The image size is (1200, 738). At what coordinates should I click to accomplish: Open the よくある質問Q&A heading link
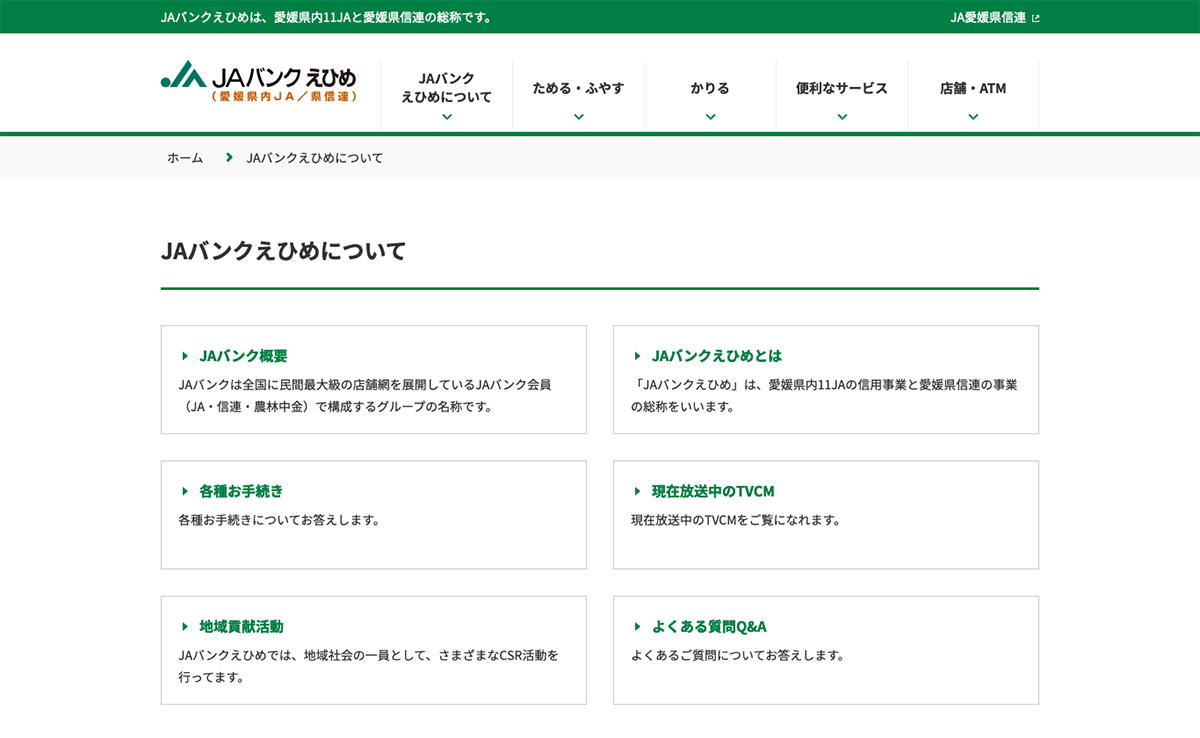(x=709, y=627)
